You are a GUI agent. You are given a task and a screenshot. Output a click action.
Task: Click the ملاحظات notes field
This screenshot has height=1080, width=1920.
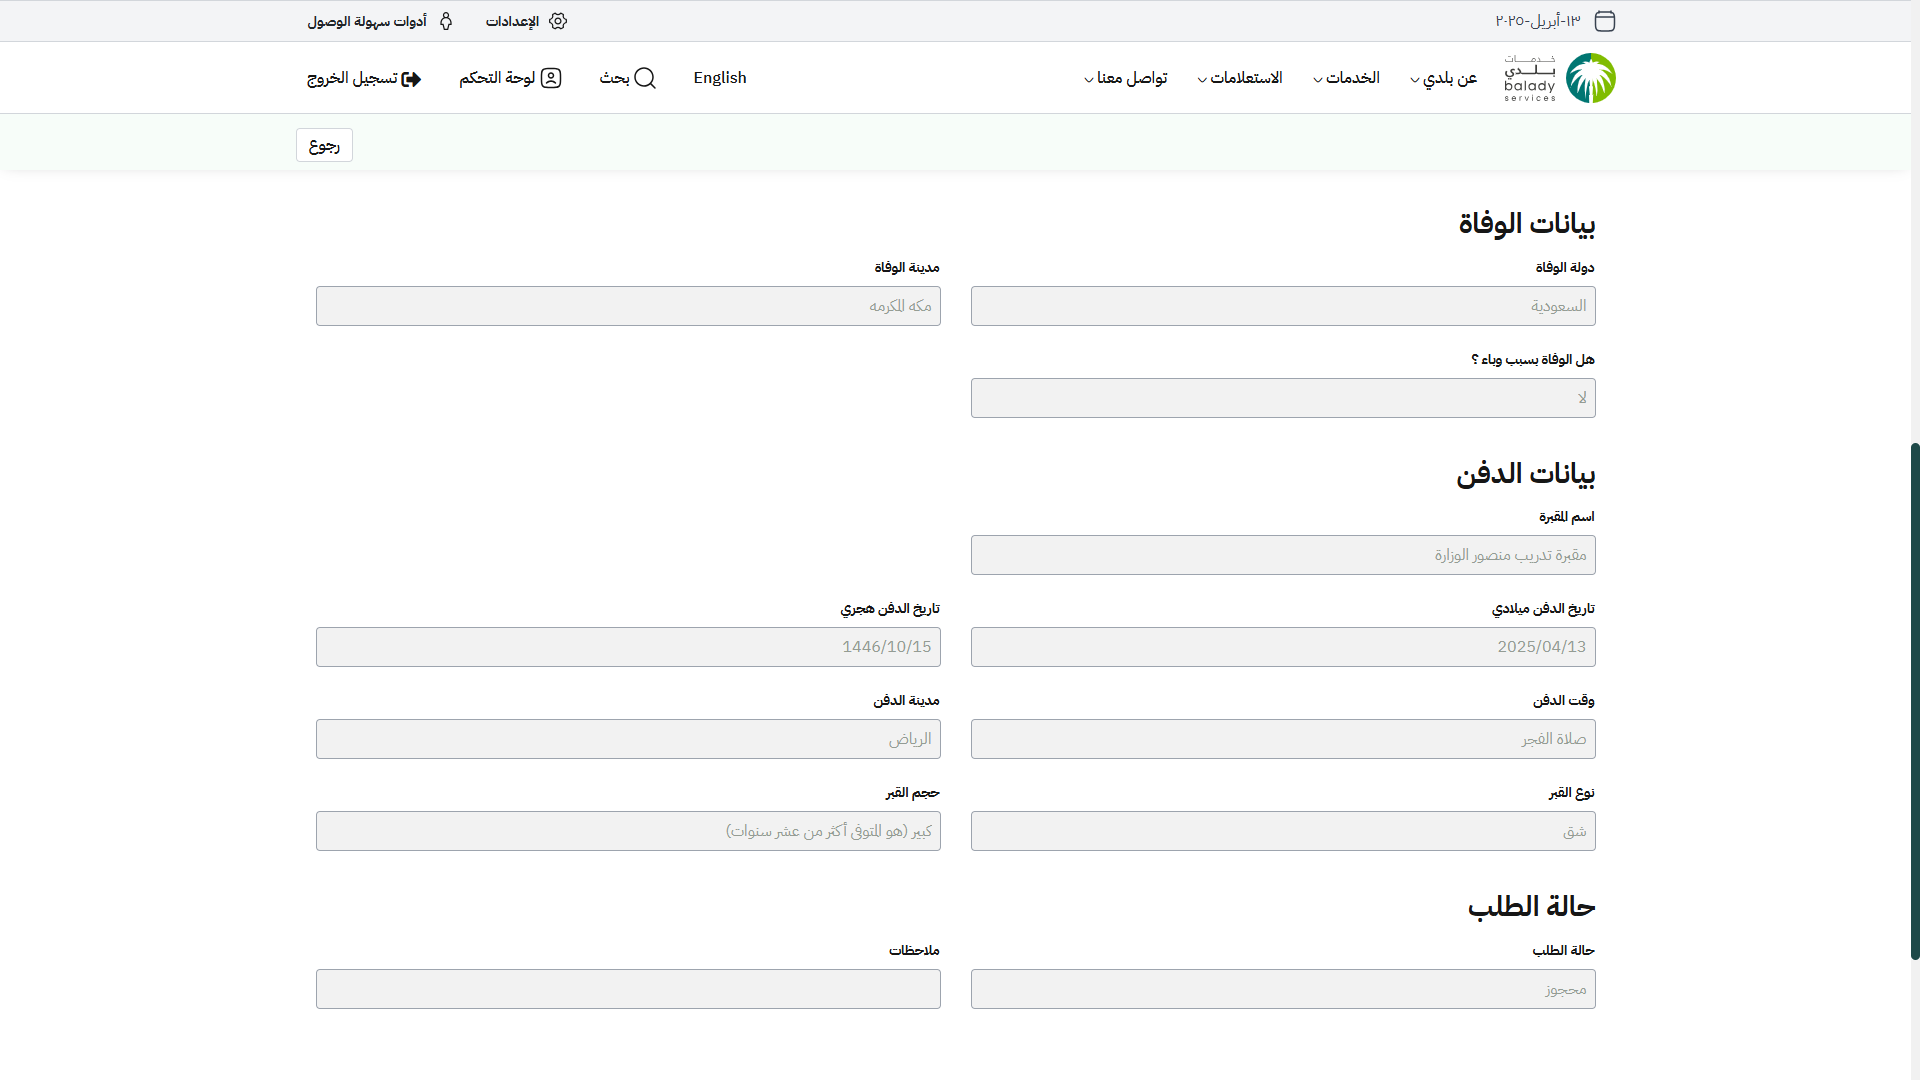coord(628,989)
